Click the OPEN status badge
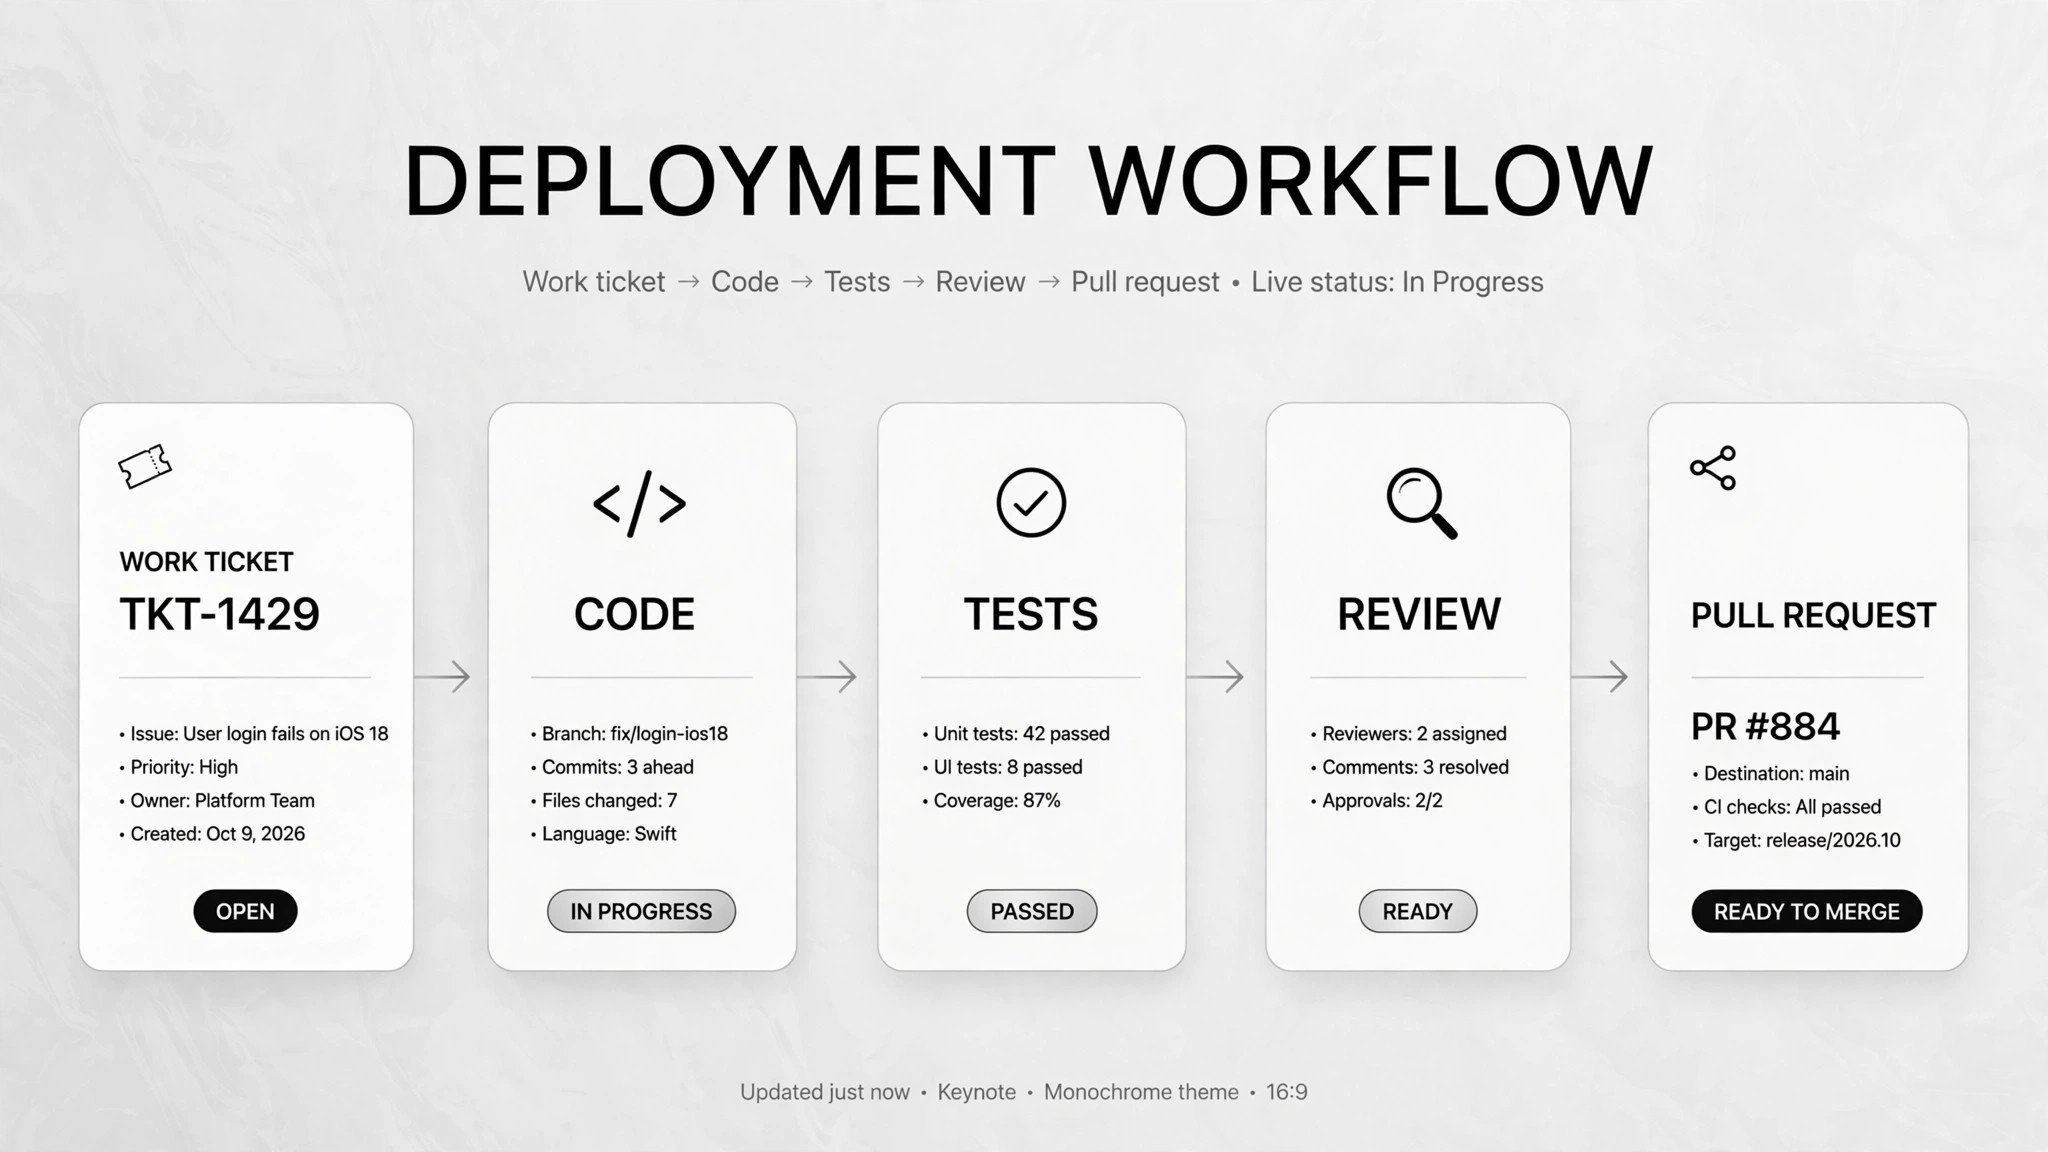 [245, 911]
